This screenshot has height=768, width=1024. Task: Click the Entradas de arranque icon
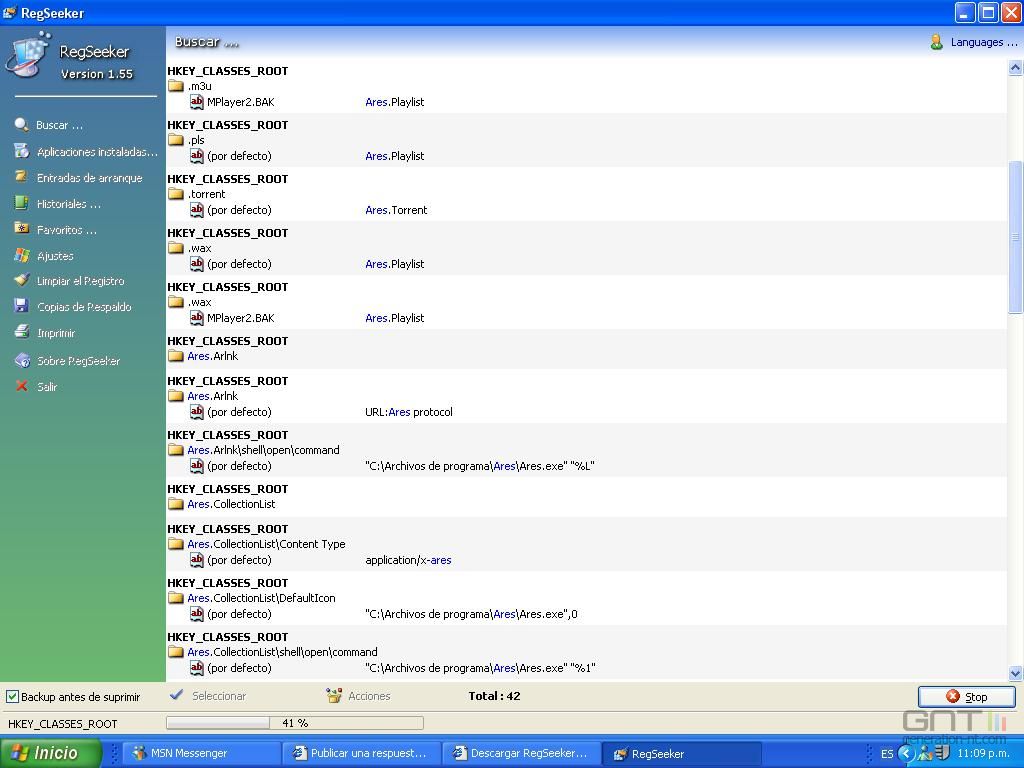pyautogui.click(x=22, y=177)
